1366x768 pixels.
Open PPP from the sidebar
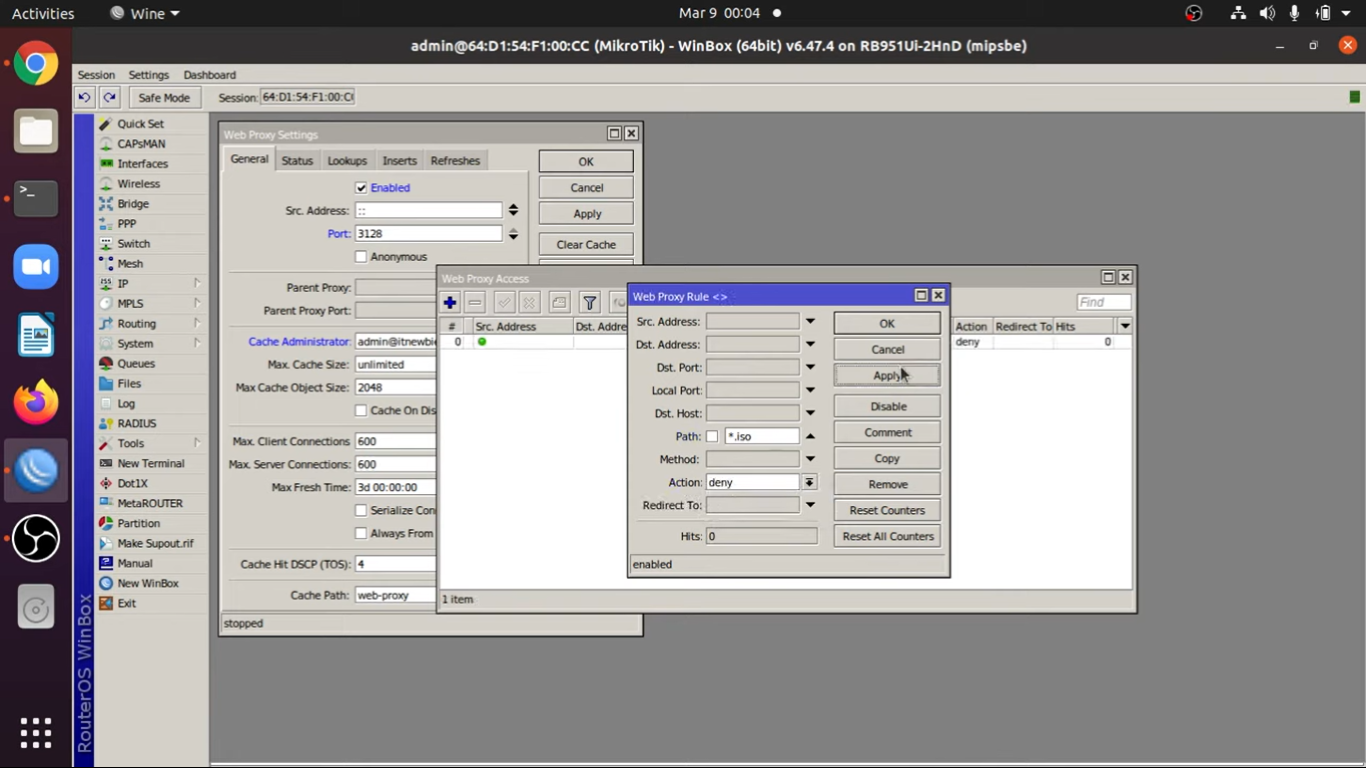tap(126, 224)
